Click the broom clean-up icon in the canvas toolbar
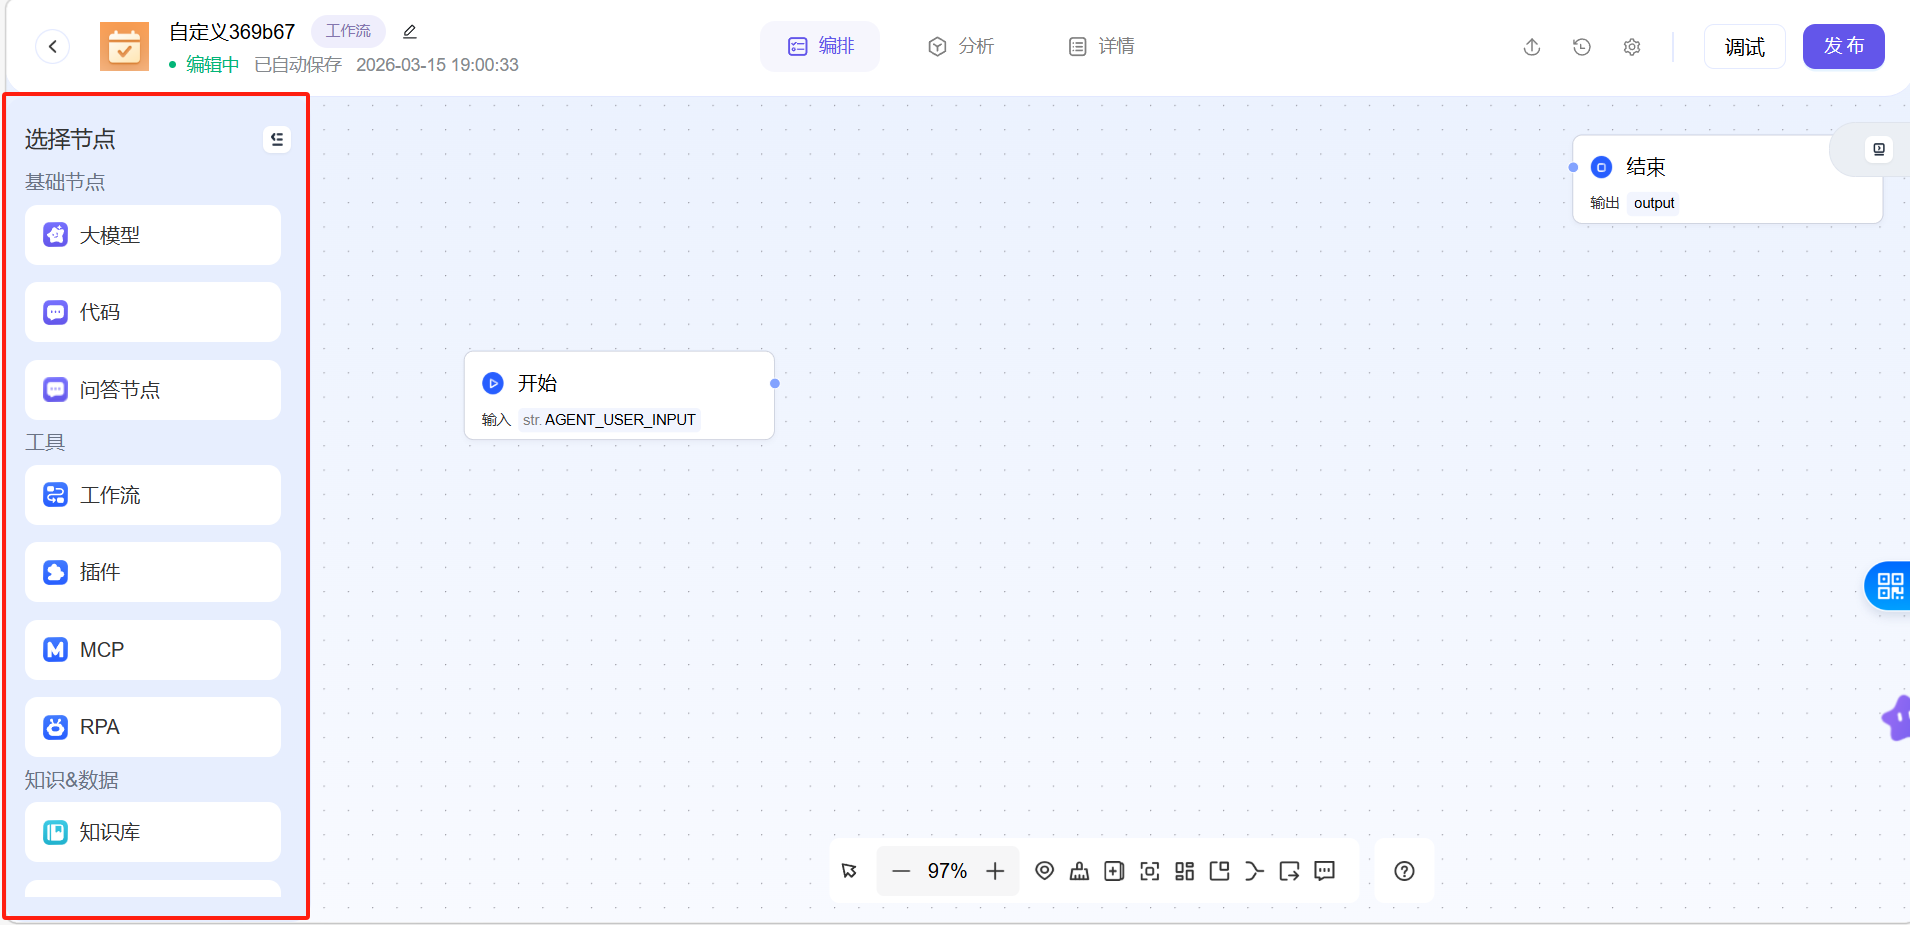The width and height of the screenshot is (1910, 925). pos(1079,871)
